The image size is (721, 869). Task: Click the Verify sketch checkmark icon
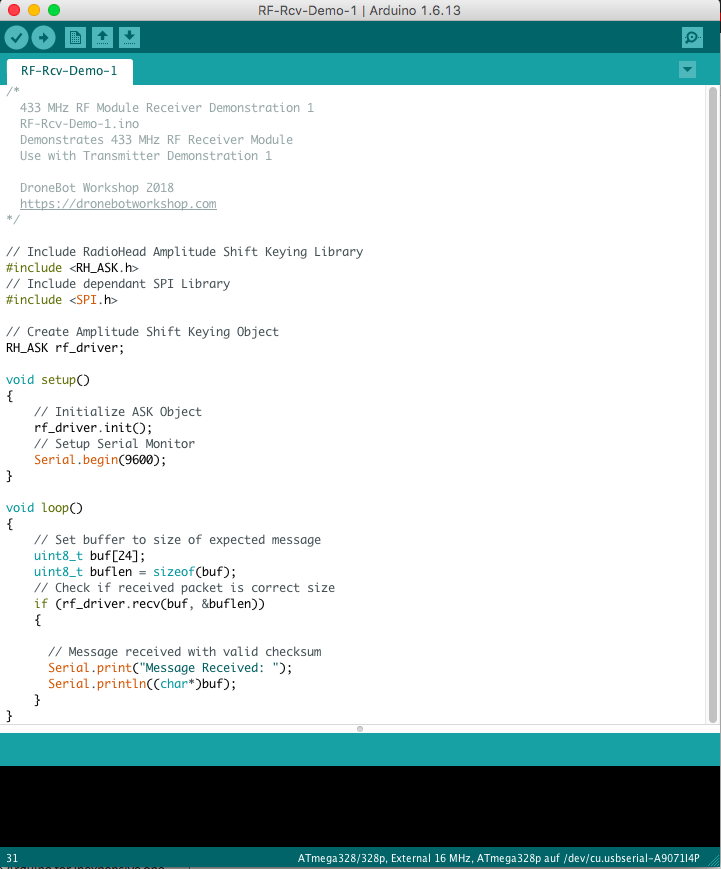coord(17,38)
